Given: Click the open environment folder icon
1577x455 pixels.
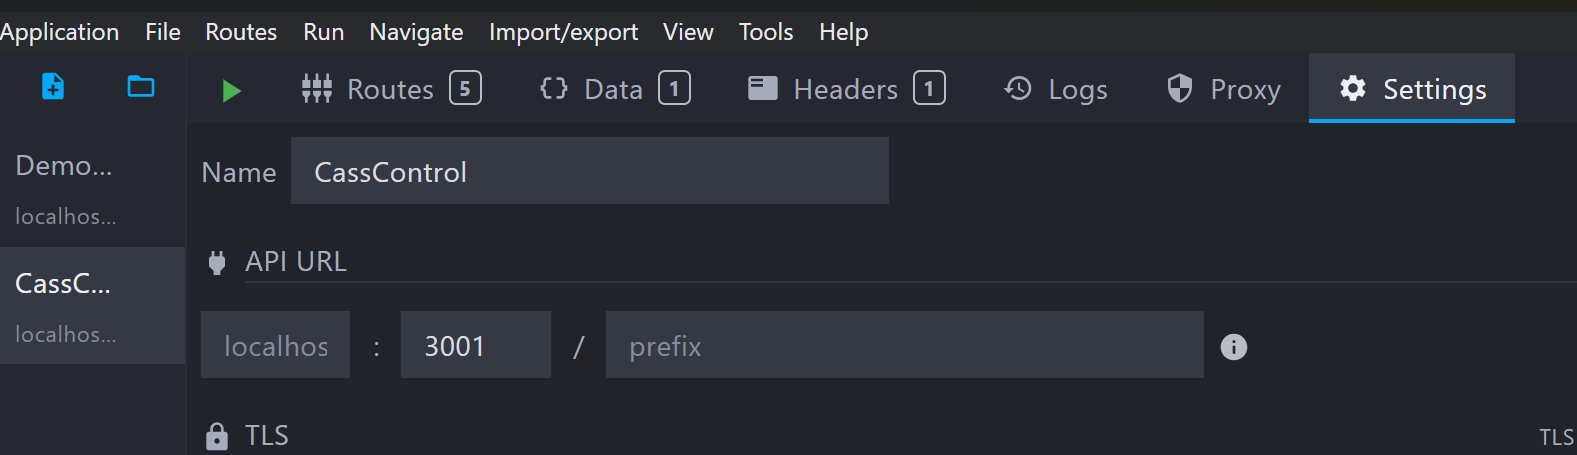Looking at the screenshot, I should point(141,87).
